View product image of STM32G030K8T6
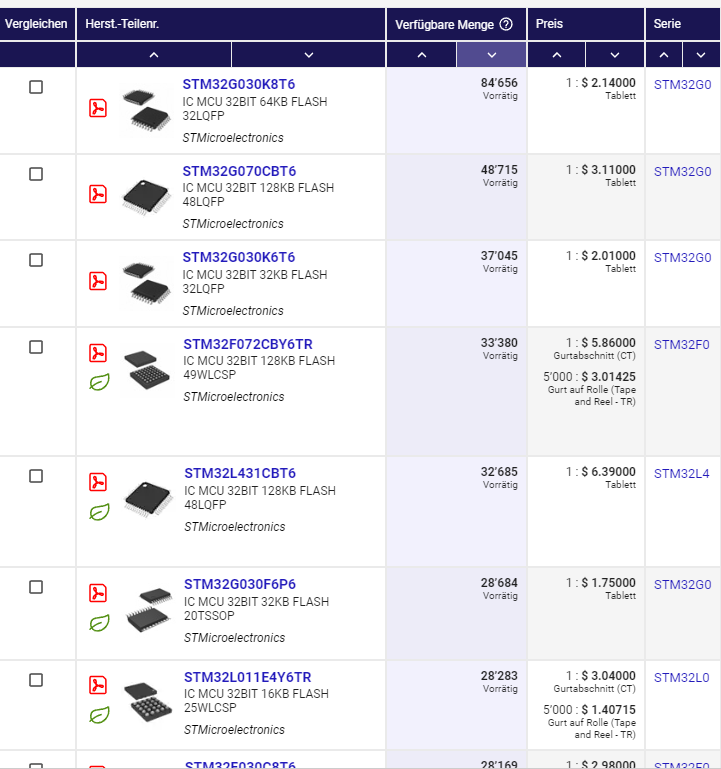This screenshot has width=721, height=769. 146,110
